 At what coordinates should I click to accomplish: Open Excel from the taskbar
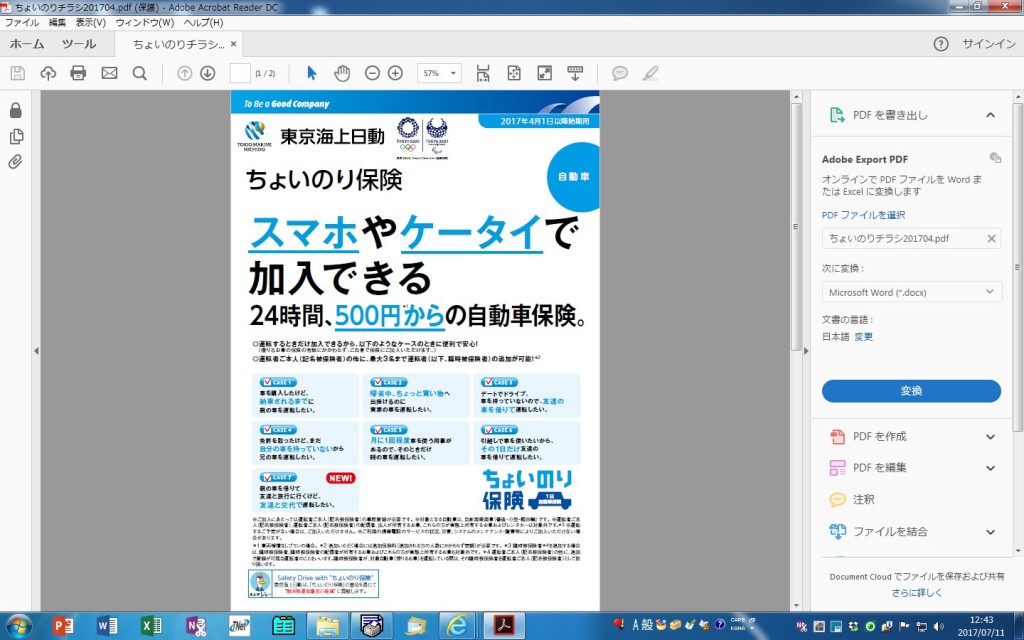[150, 626]
